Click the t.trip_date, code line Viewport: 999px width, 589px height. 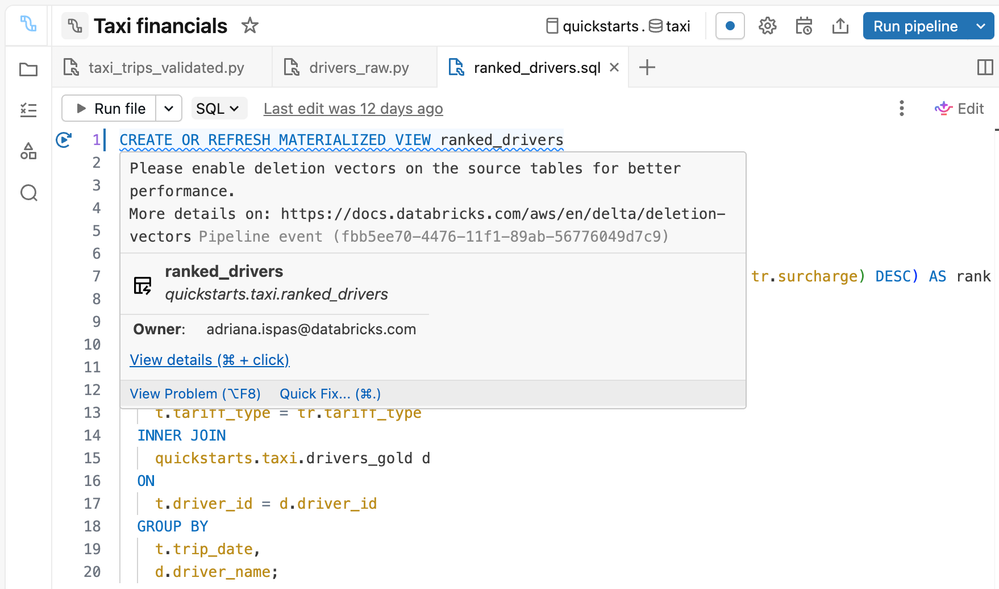point(208,549)
